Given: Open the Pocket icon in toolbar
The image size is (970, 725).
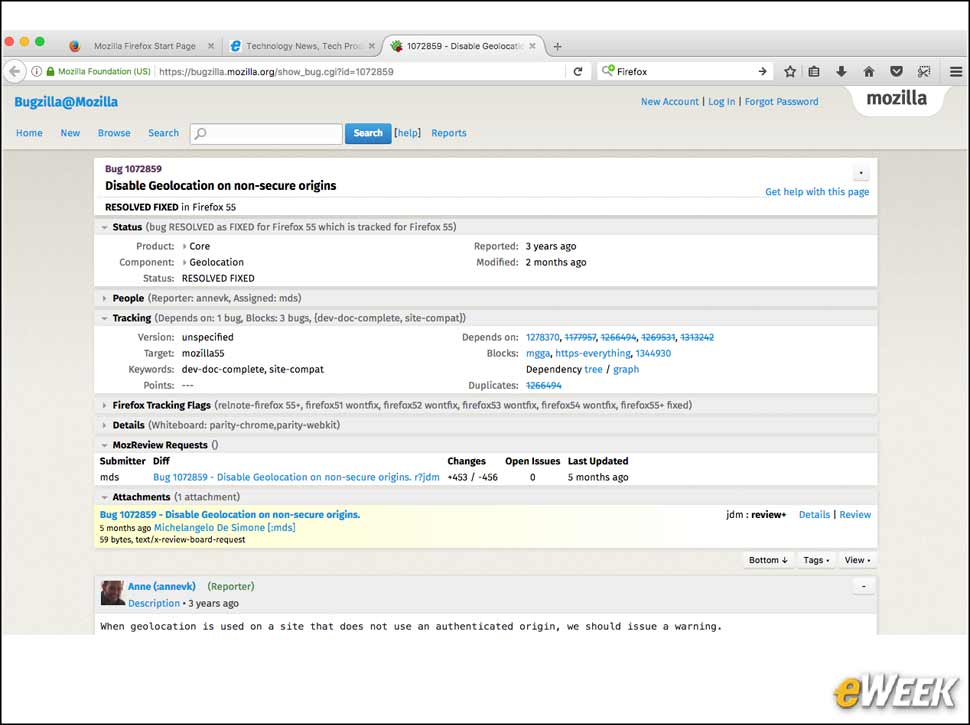Looking at the screenshot, I should pos(896,72).
